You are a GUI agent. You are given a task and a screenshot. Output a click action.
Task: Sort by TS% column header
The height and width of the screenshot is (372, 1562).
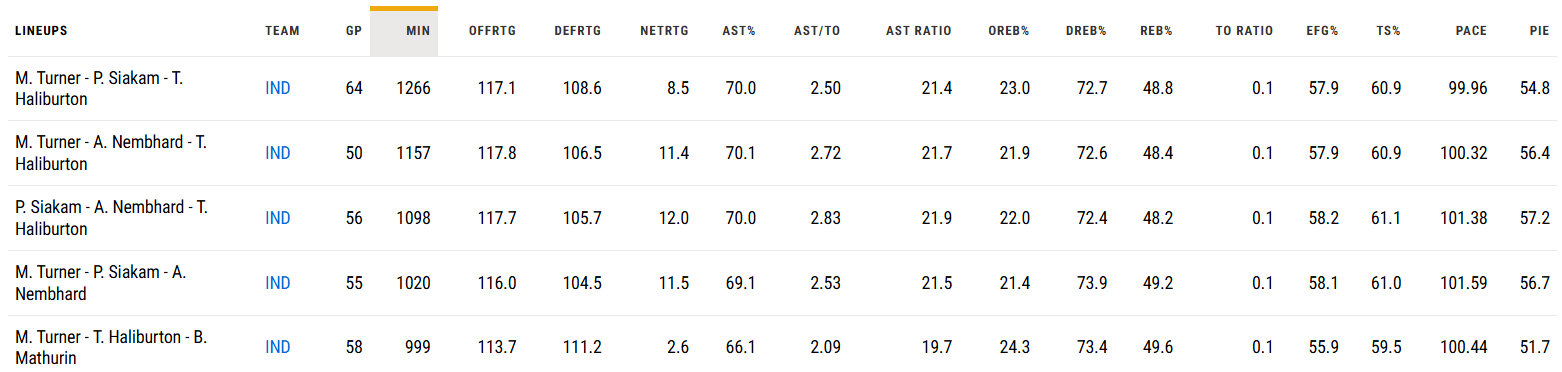1388,31
